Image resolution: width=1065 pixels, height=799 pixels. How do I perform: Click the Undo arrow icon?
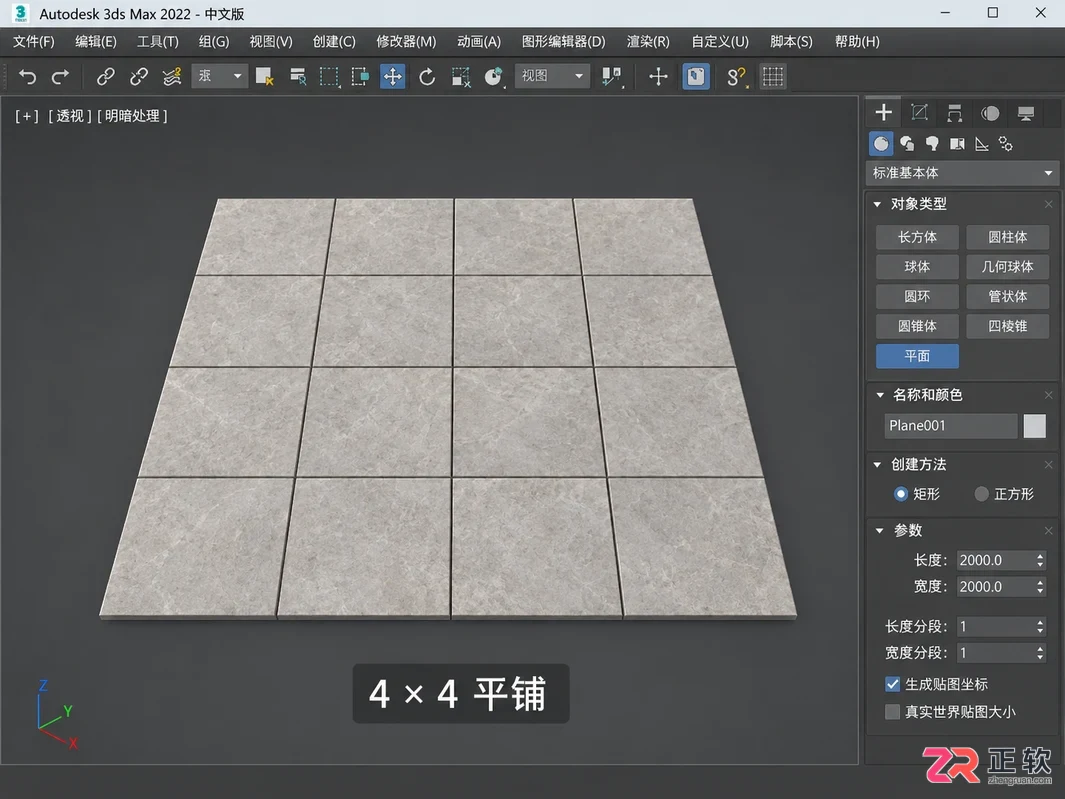point(27,77)
